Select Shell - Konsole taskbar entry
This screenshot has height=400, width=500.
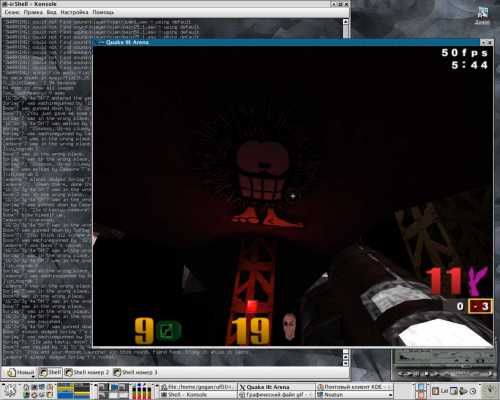[198, 395]
